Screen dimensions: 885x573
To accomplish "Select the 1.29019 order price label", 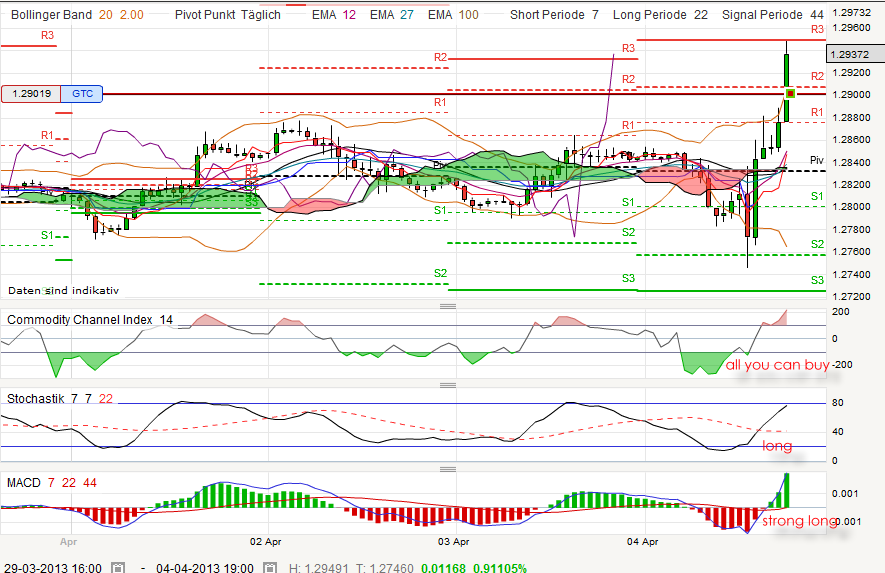I will (x=32, y=94).
